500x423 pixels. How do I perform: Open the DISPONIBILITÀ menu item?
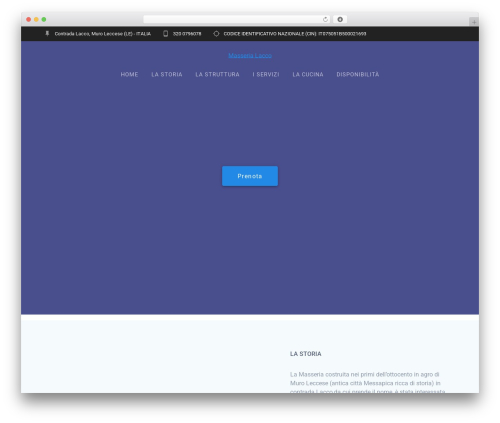pos(358,74)
